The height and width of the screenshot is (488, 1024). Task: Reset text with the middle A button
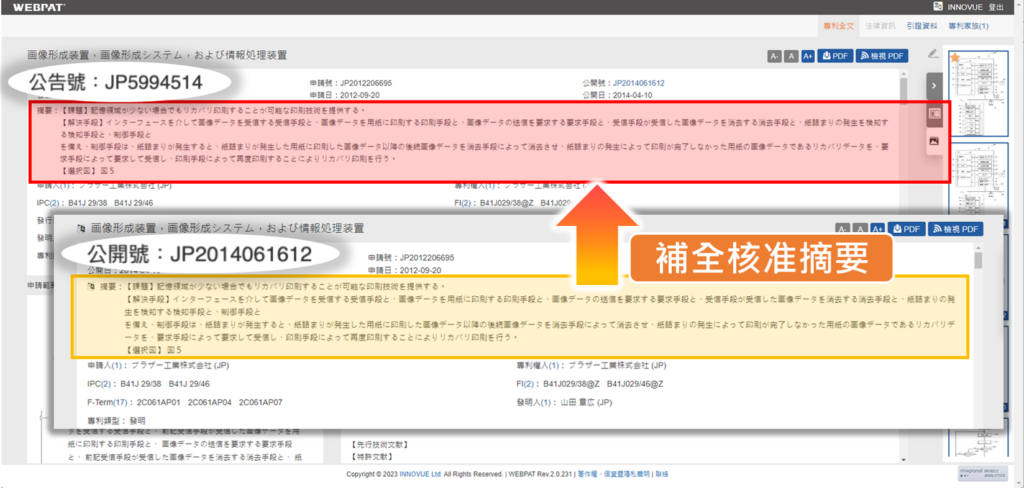pyautogui.click(x=791, y=56)
